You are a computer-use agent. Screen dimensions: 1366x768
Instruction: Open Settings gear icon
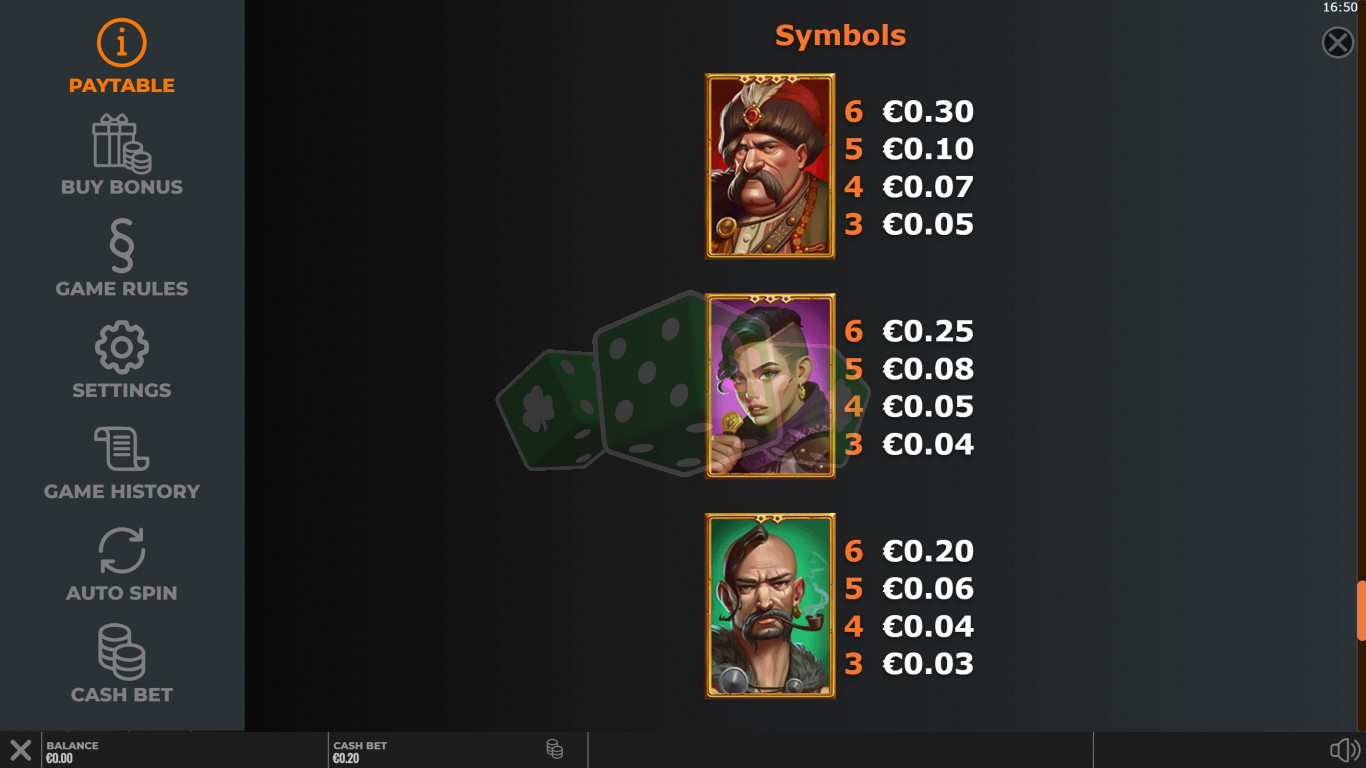122,347
